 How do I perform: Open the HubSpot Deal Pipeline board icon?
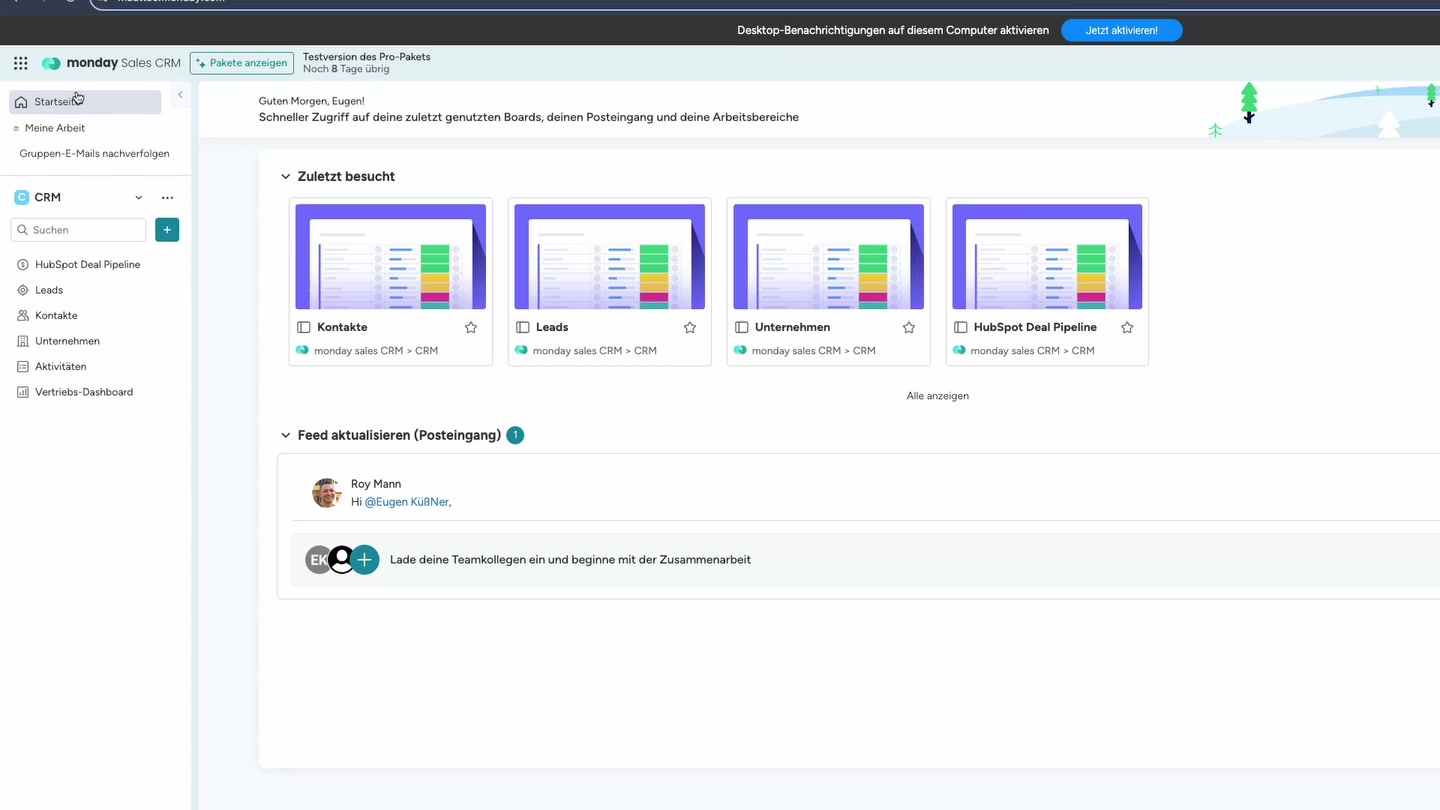(x=22, y=264)
